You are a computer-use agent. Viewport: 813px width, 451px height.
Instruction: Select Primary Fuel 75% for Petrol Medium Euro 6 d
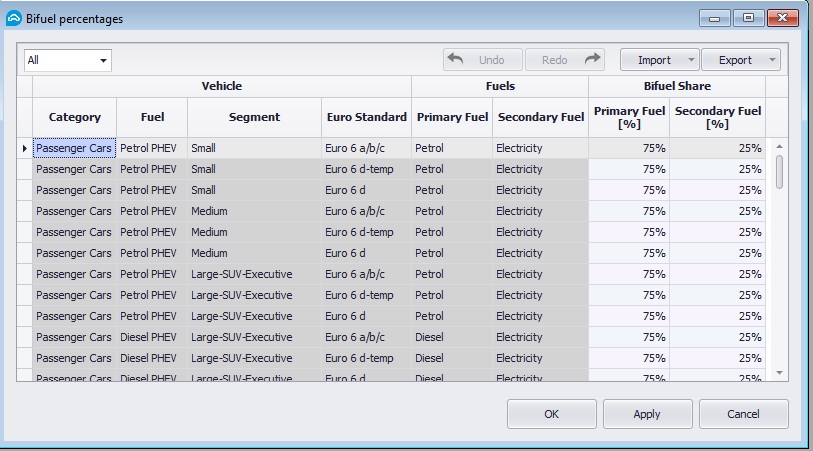(x=629, y=253)
